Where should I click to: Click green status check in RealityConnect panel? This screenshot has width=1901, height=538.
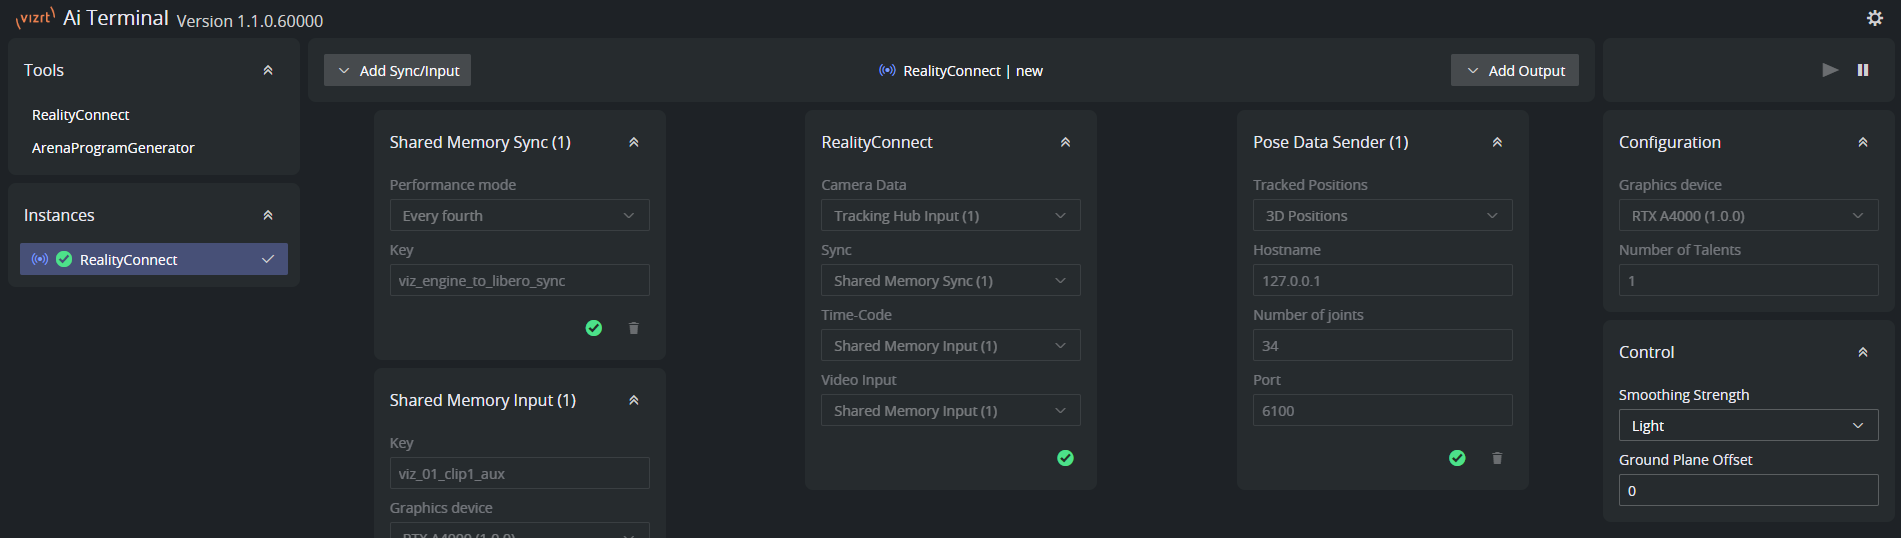tap(1065, 458)
